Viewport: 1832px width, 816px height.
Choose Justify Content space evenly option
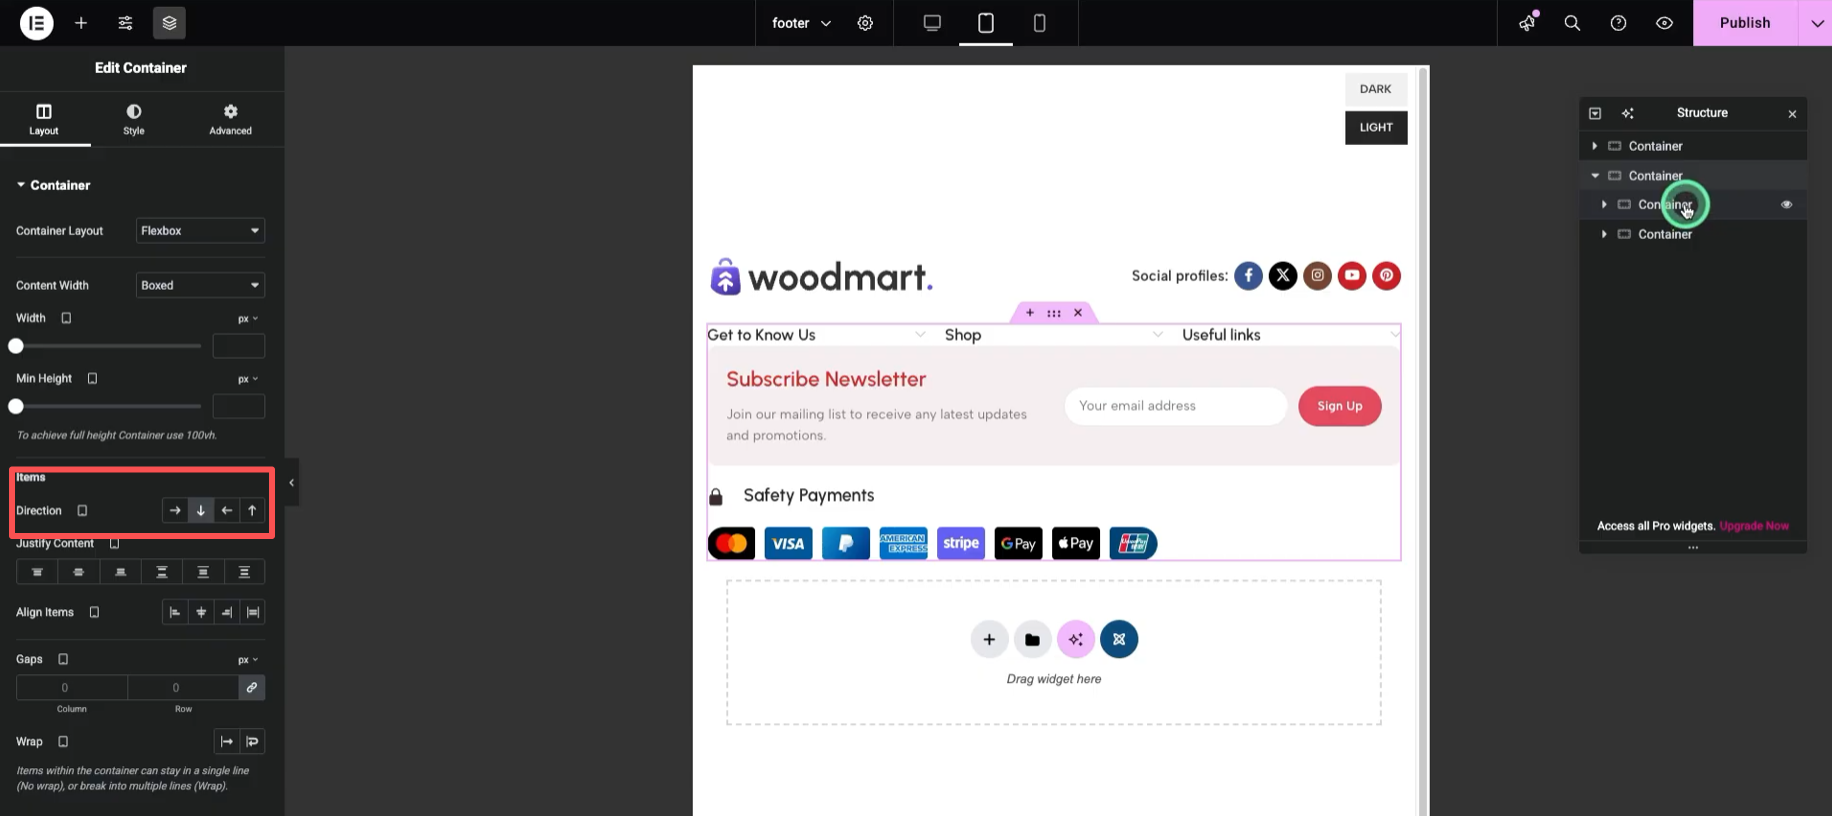click(x=244, y=572)
